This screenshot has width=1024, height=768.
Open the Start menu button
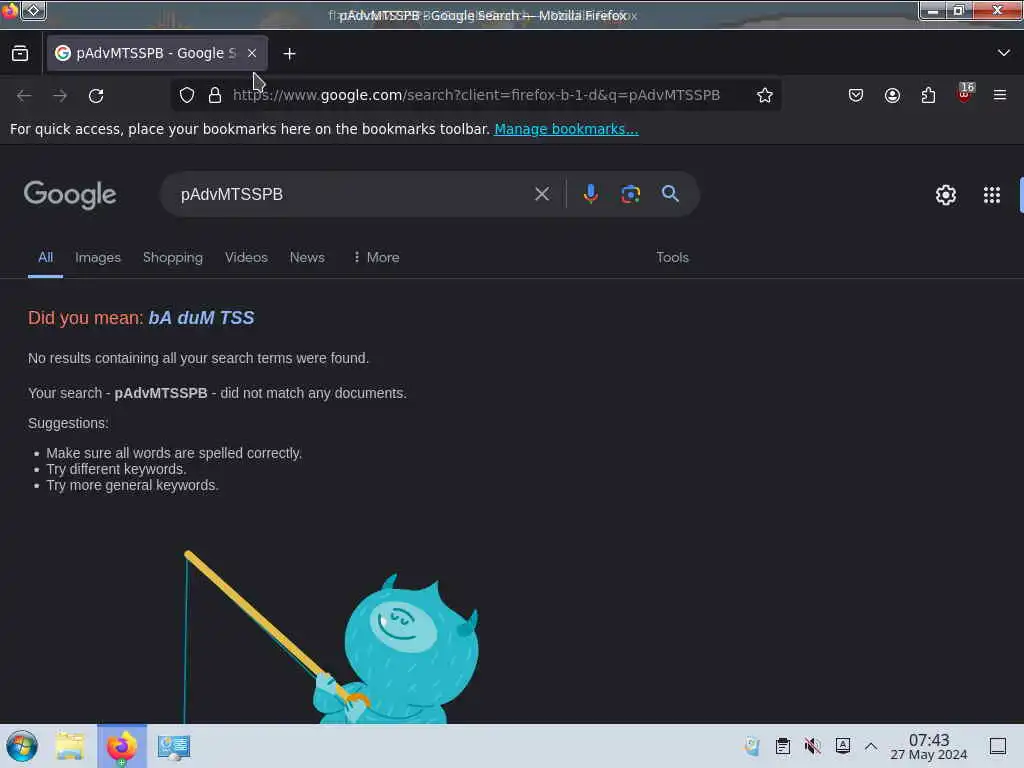point(22,746)
